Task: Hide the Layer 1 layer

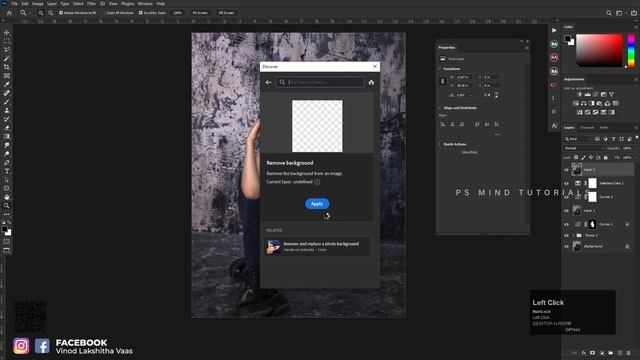Action: (566, 211)
